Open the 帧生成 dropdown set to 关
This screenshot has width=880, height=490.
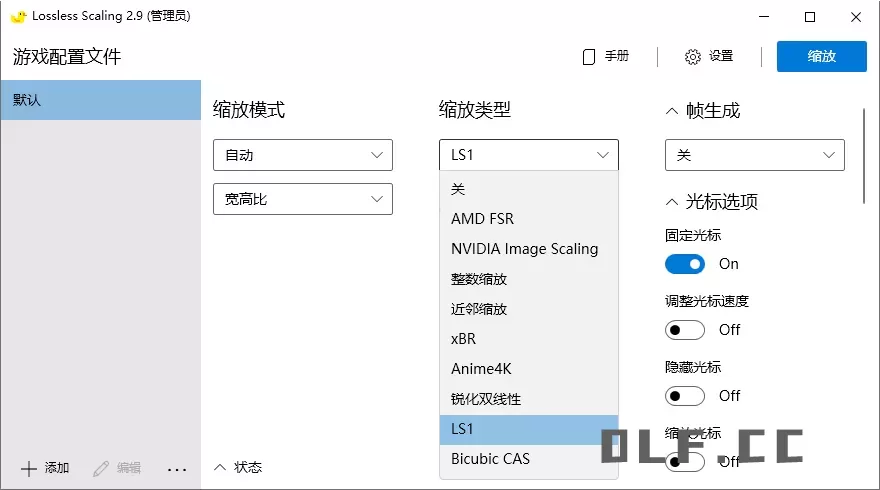tap(754, 155)
